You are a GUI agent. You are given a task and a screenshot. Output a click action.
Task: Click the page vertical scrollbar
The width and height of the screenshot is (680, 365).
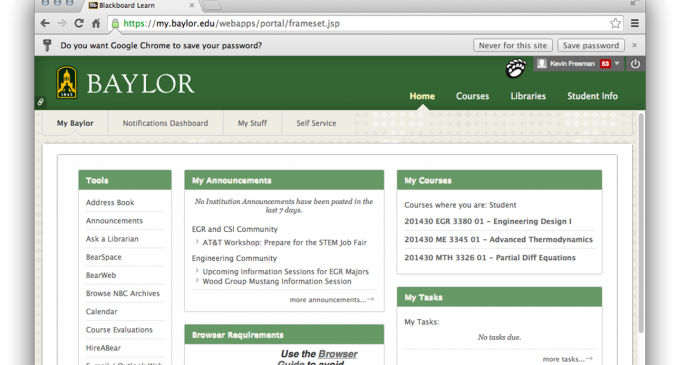641,223
